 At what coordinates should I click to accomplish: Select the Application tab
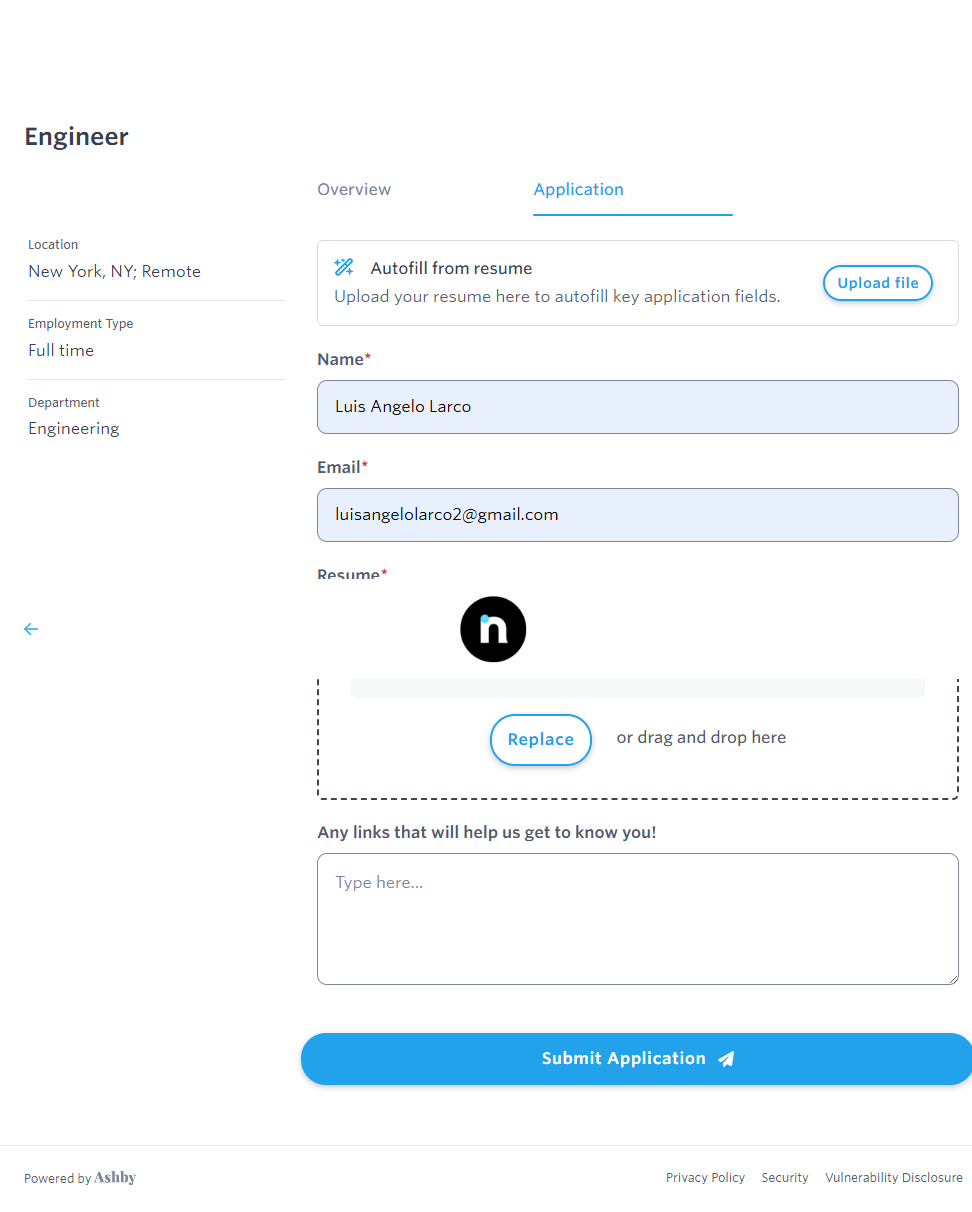[x=578, y=189]
